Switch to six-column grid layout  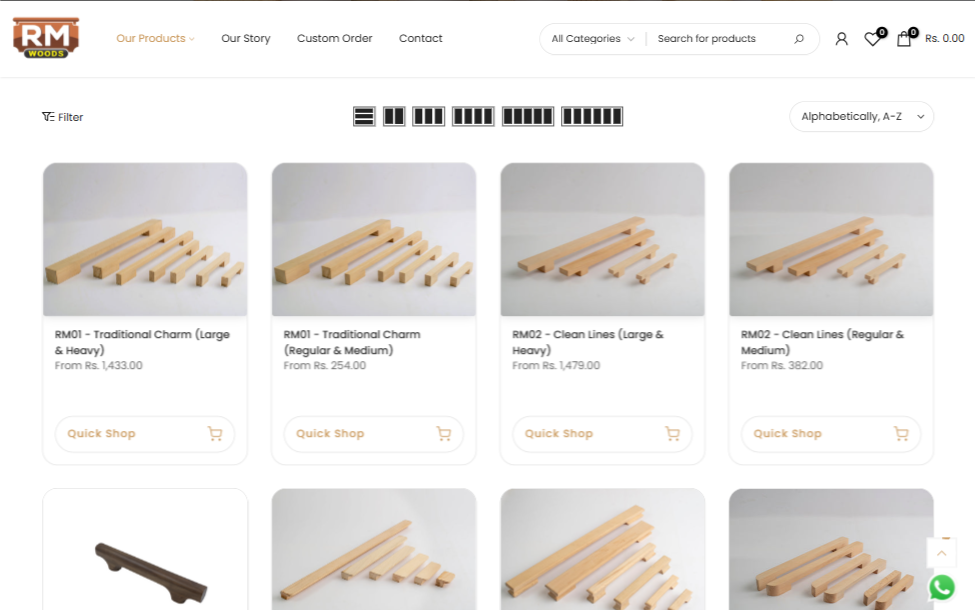(592, 117)
